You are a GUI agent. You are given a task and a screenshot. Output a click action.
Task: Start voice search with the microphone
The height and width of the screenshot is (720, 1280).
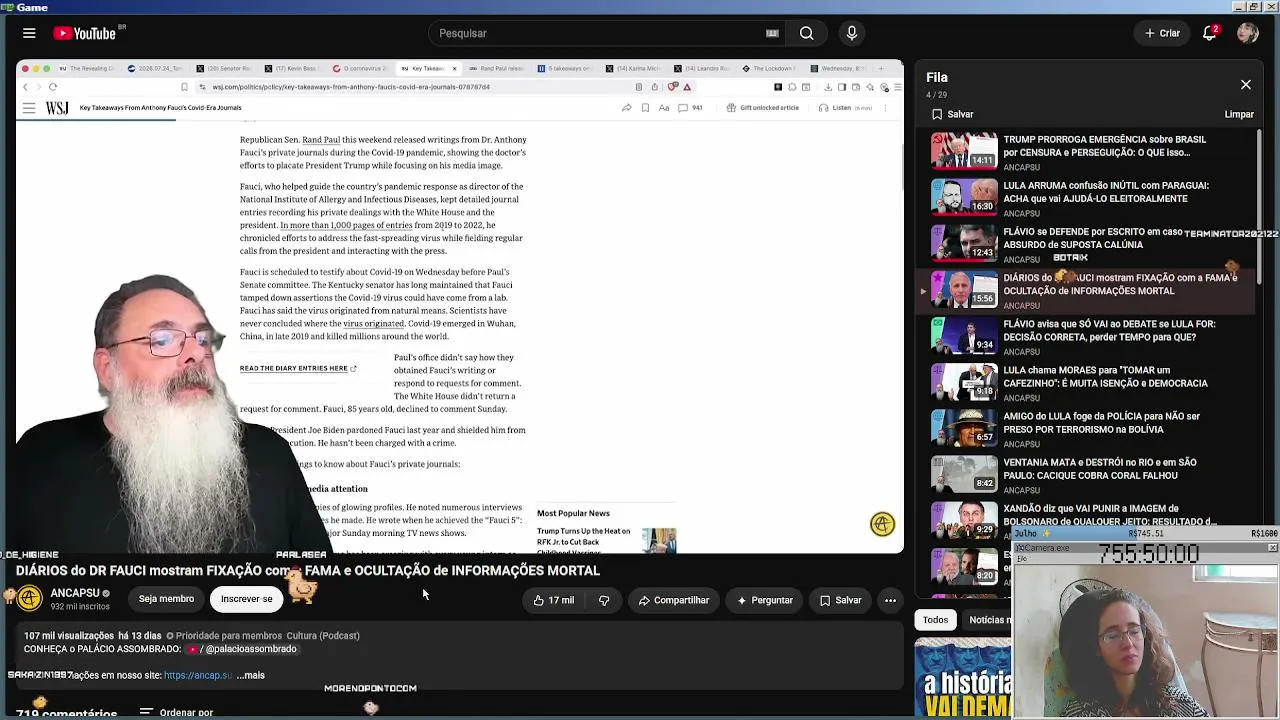tap(852, 33)
